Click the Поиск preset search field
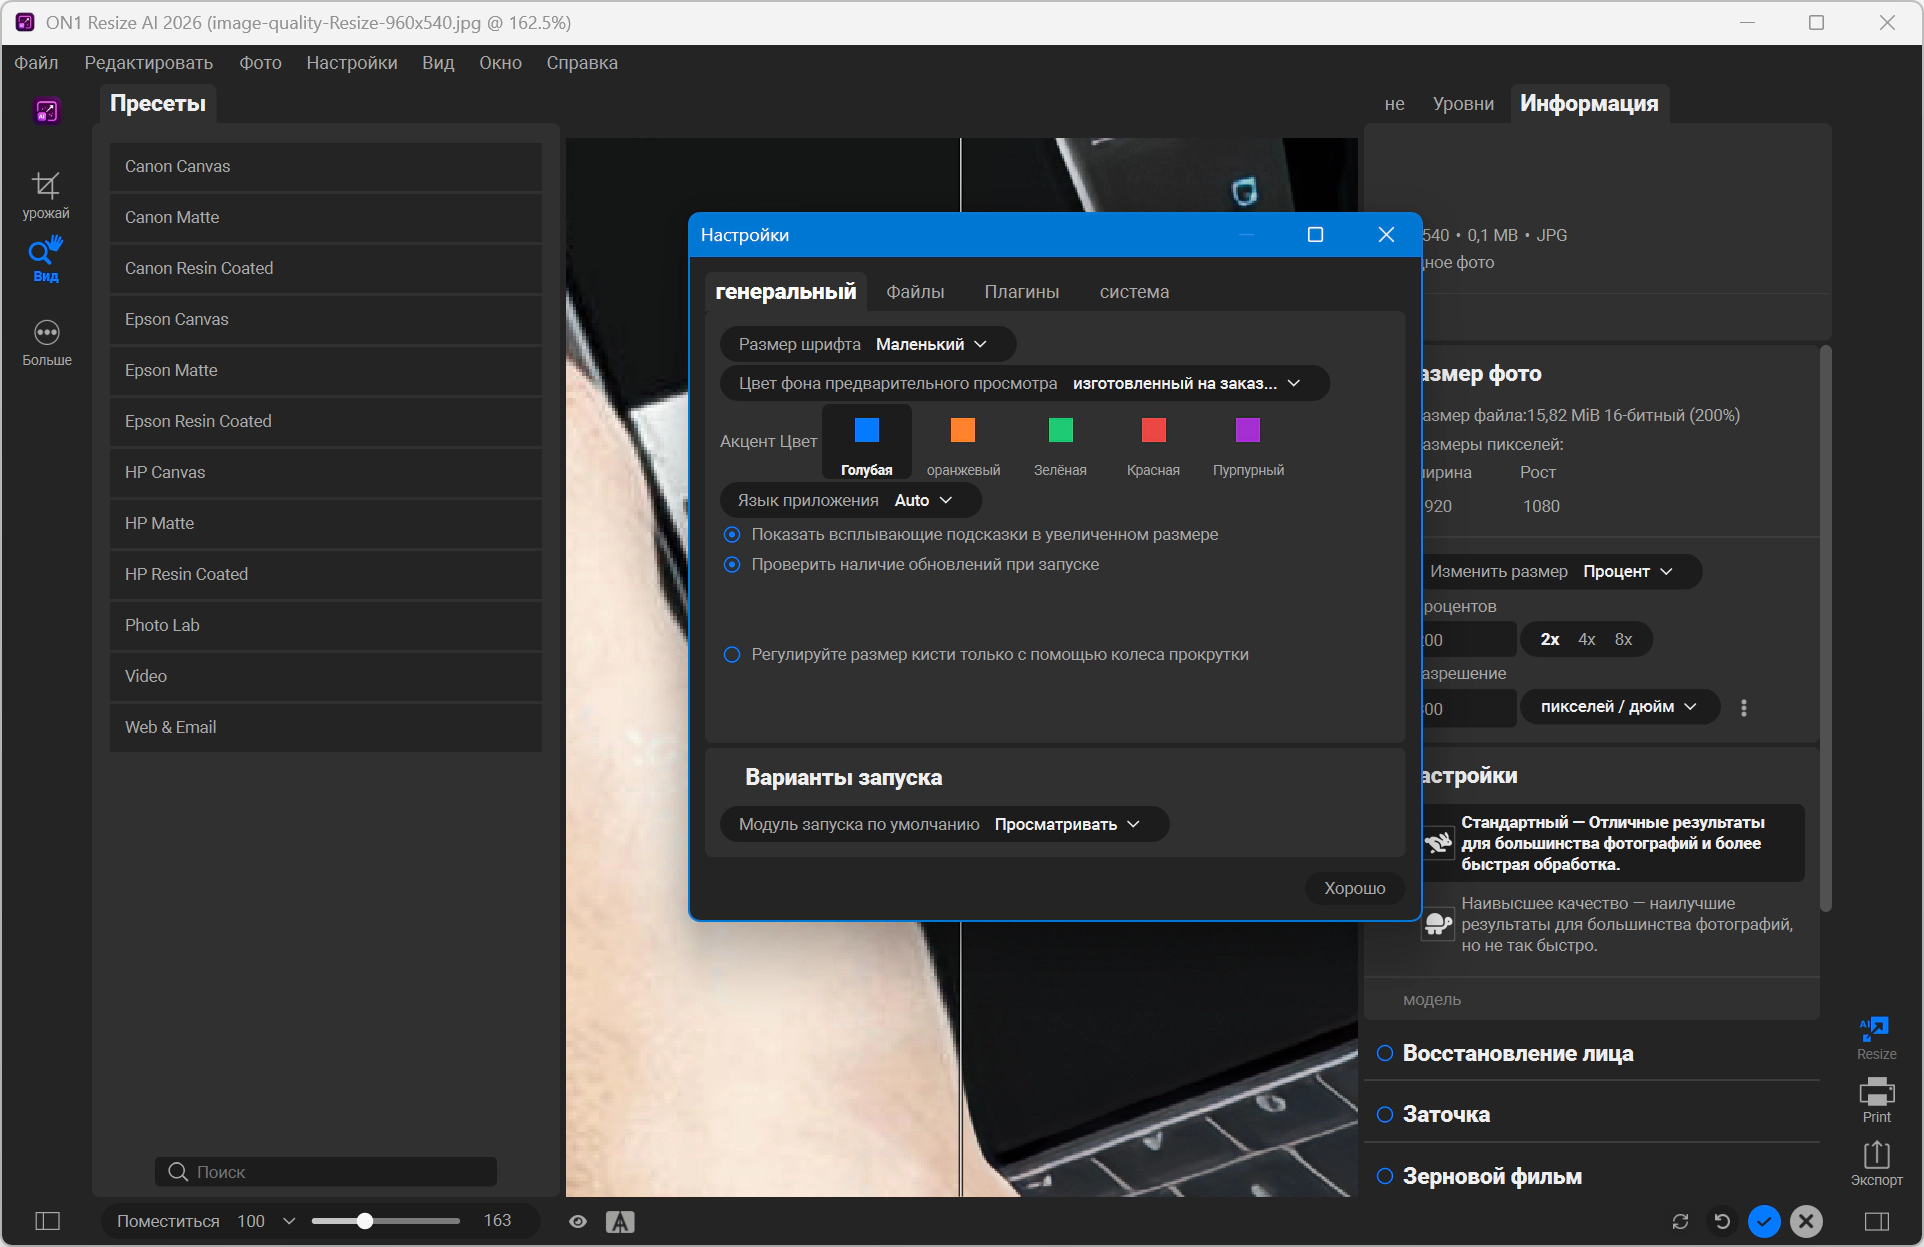This screenshot has width=1924, height=1247. tap(326, 1171)
